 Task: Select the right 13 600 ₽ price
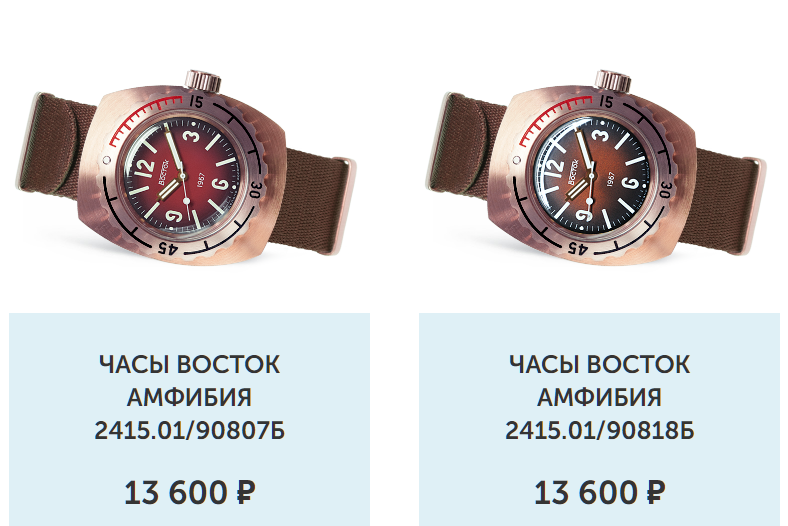600,492
